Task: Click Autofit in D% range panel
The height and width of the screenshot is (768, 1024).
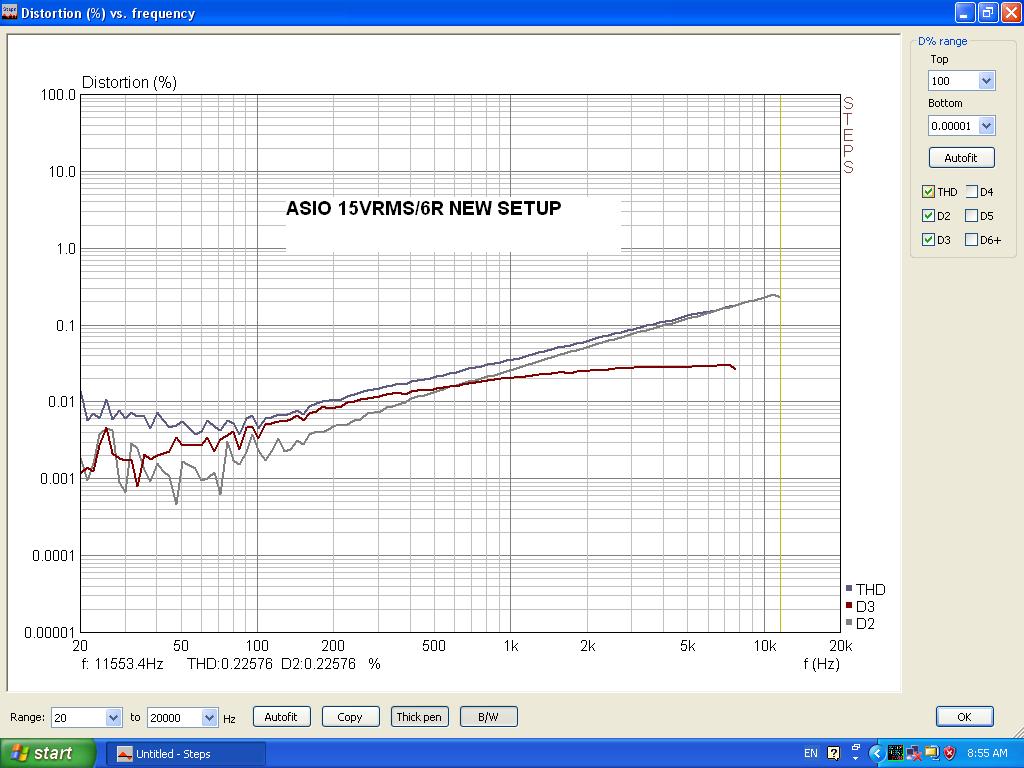Action: coord(961,157)
